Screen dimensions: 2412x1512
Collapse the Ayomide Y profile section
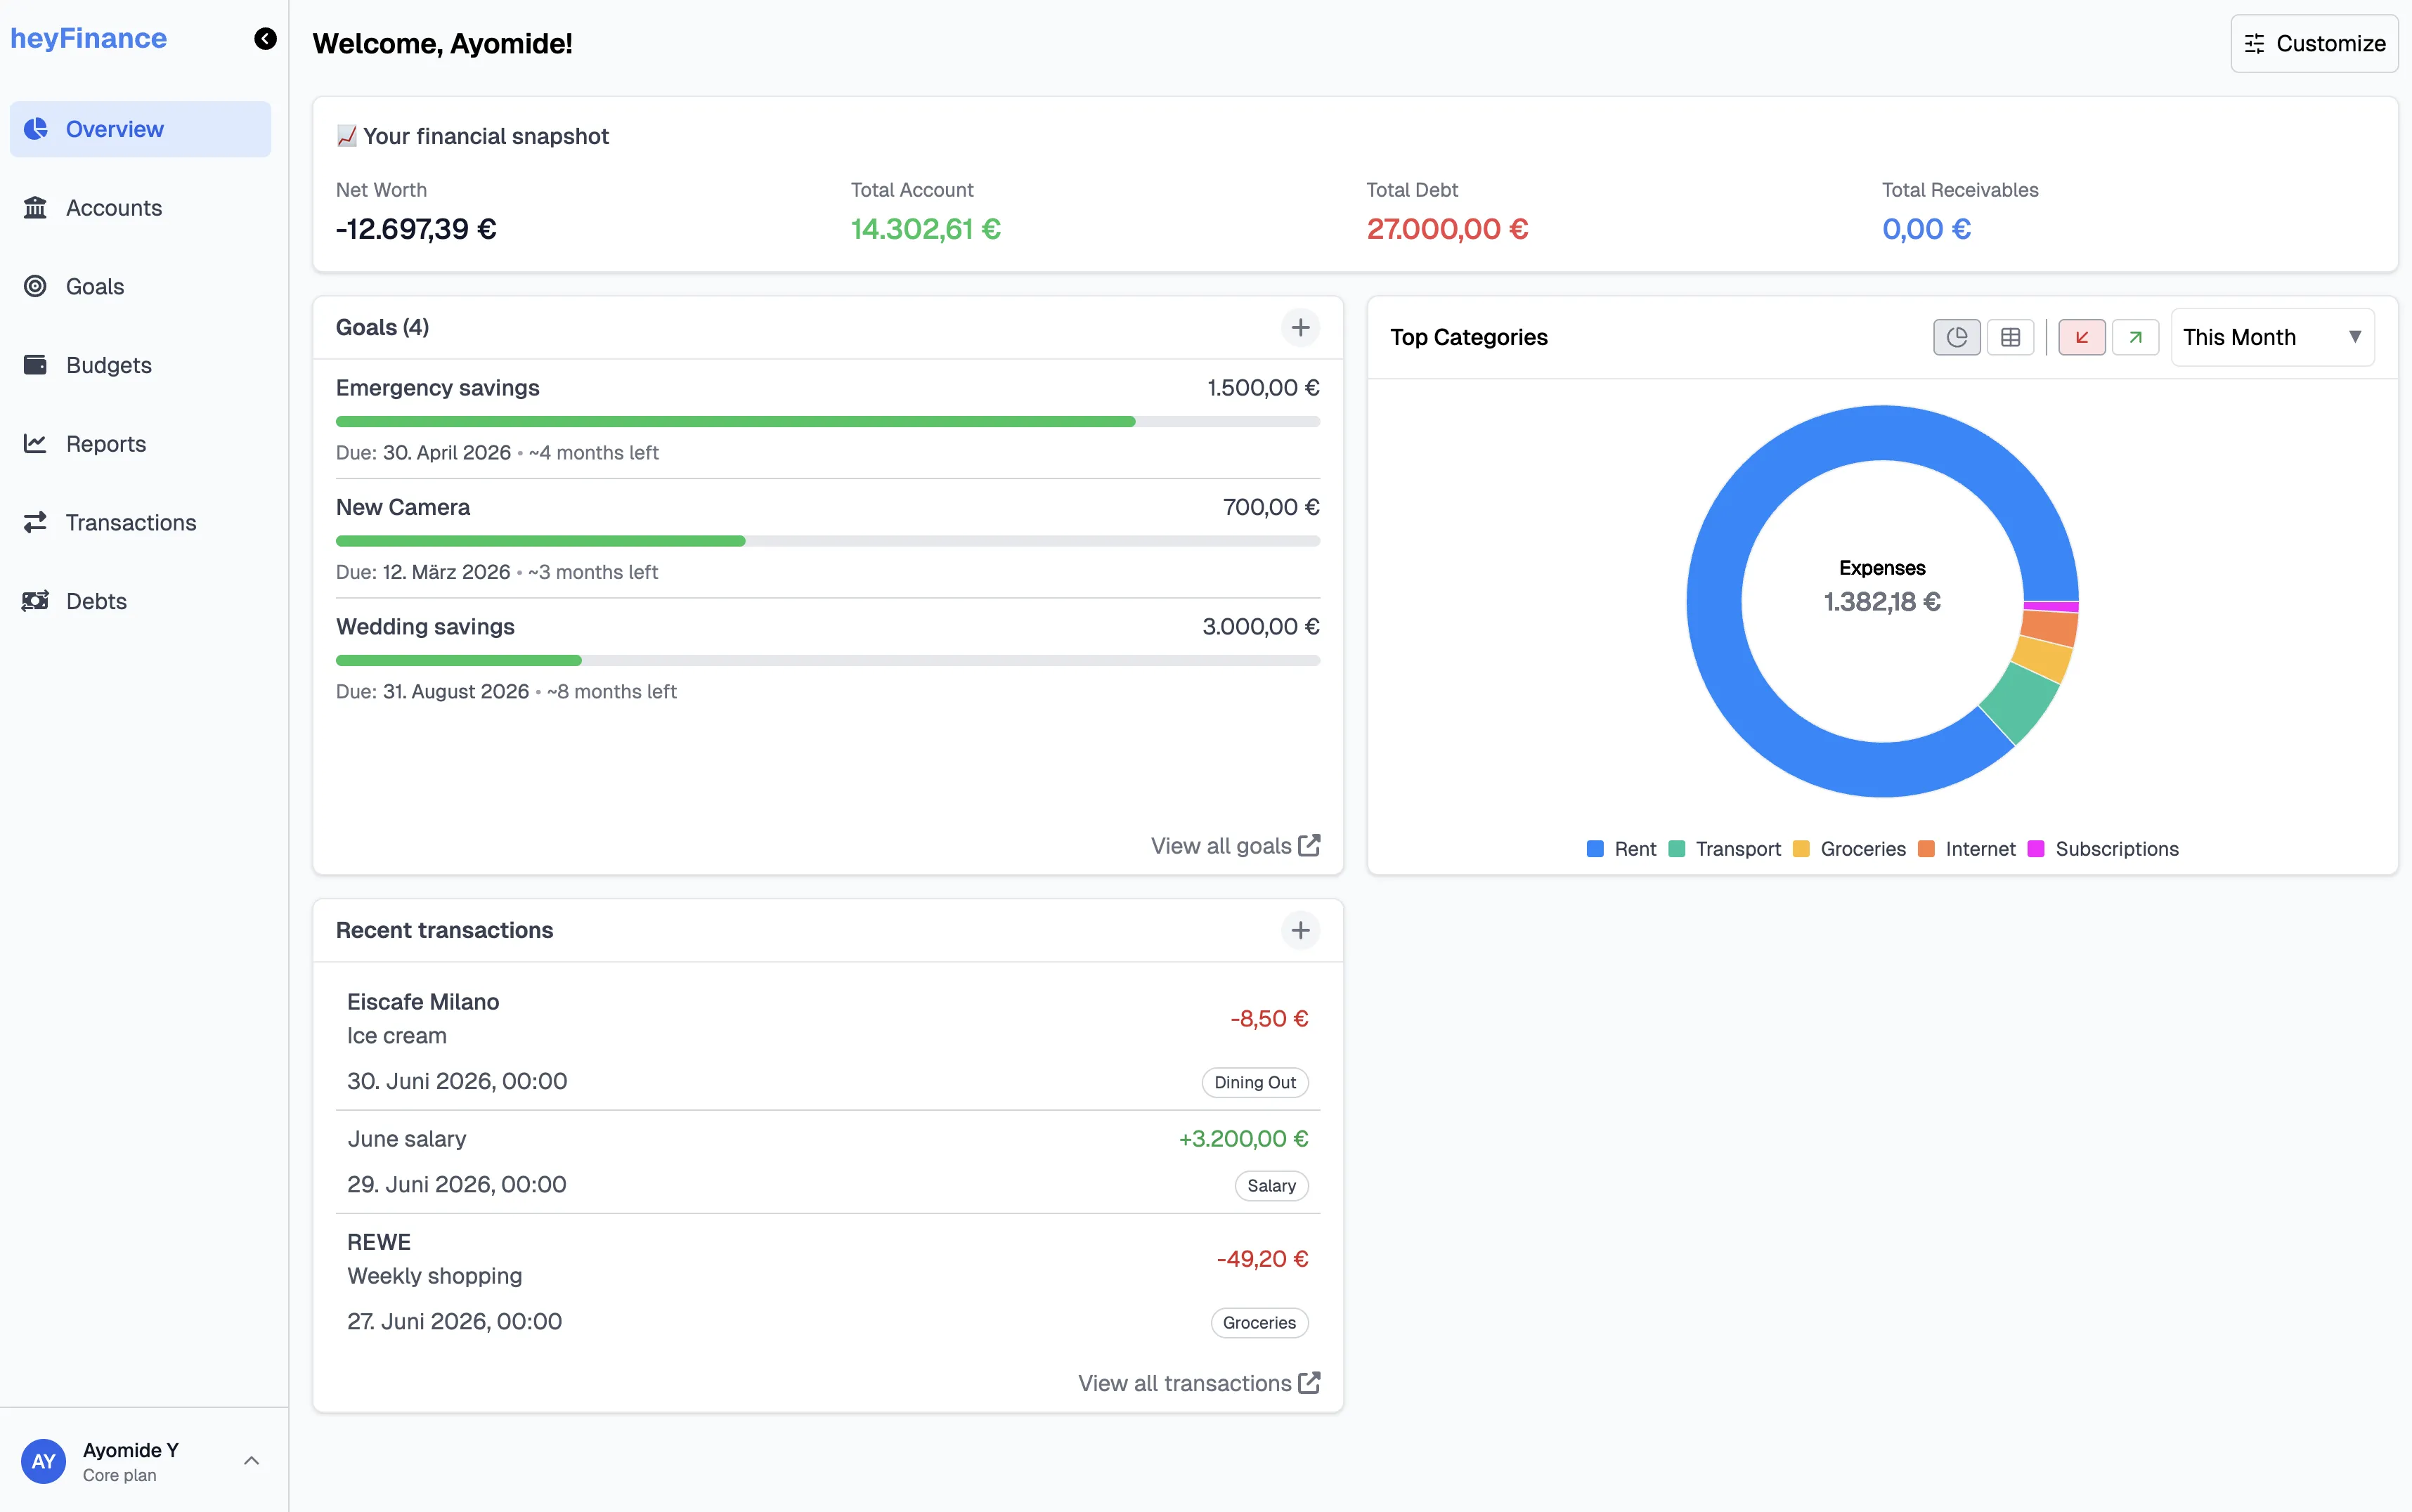pos(251,1460)
